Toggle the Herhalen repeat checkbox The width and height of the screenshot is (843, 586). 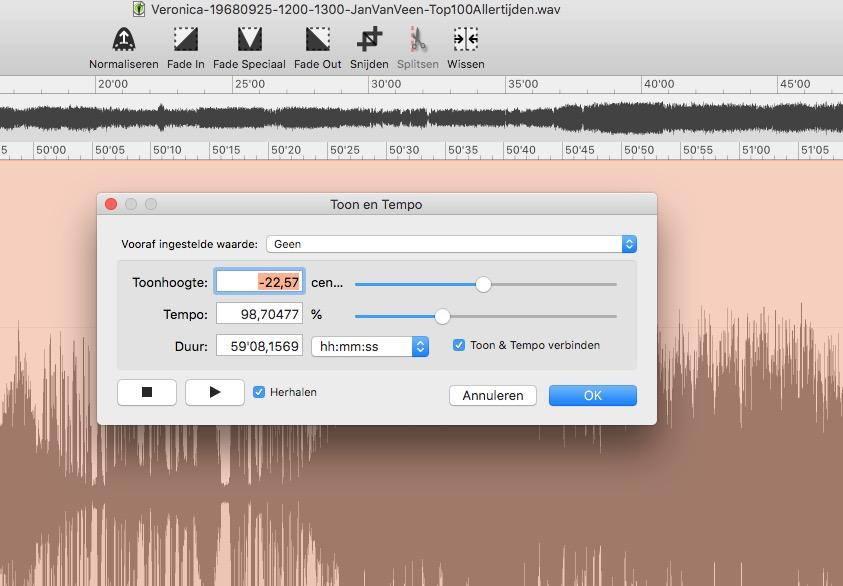(260, 392)
